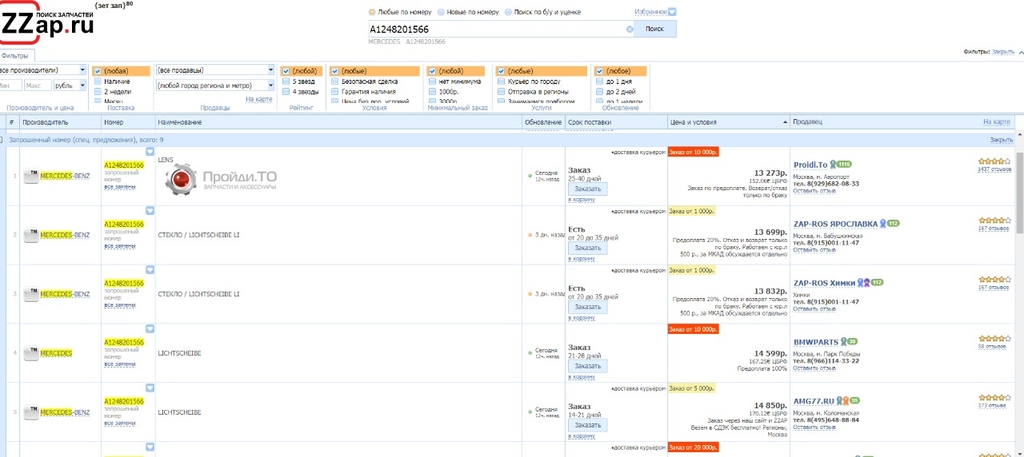The height and width of the screenshot is (457, 1024).
Task: Toggle 'нет минимума' minimum order checkbox
Action: (x=432, y=81)
